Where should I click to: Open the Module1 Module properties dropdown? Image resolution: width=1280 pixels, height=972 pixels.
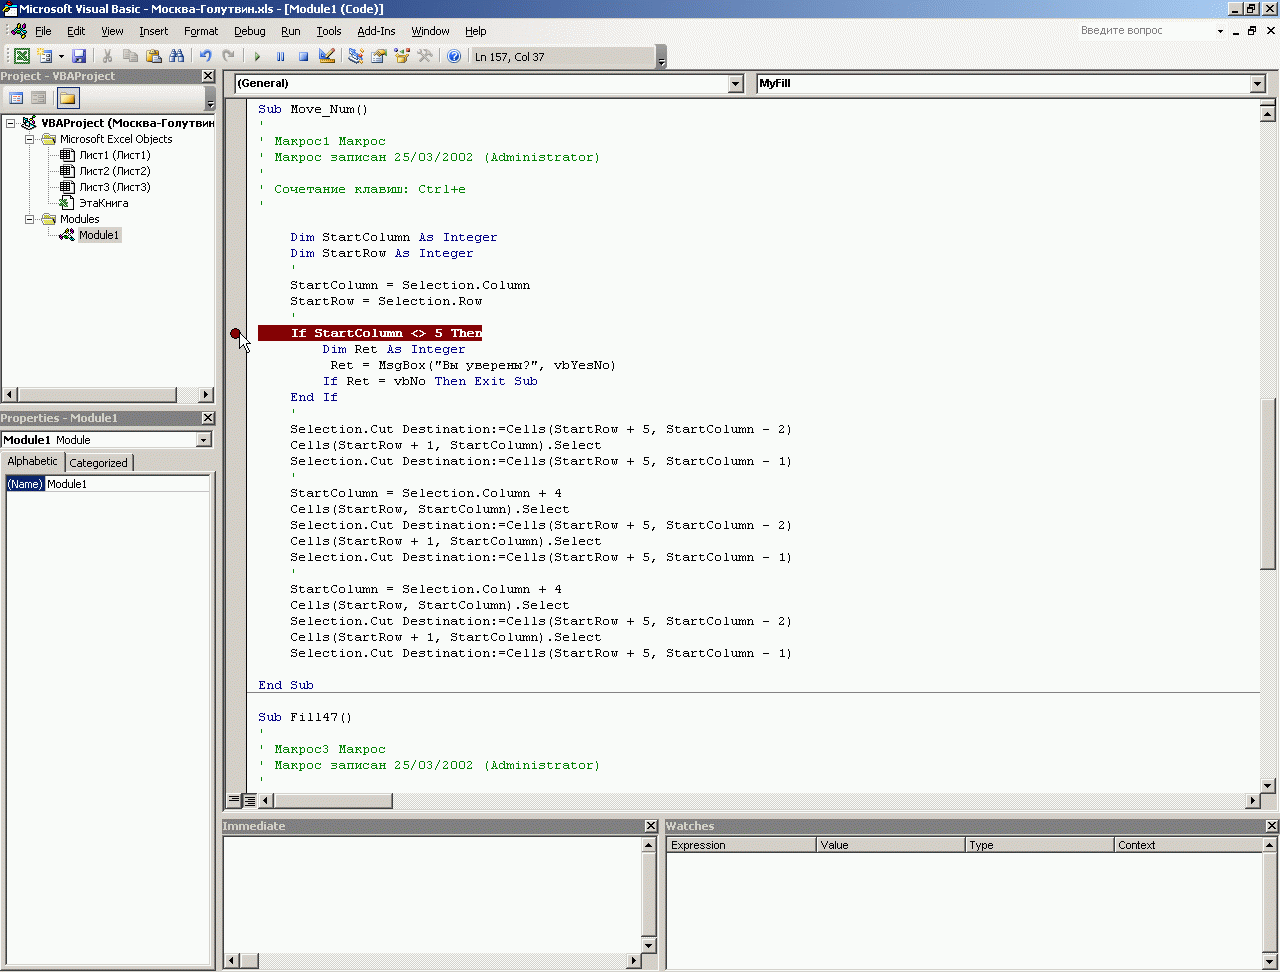(204, 440)
